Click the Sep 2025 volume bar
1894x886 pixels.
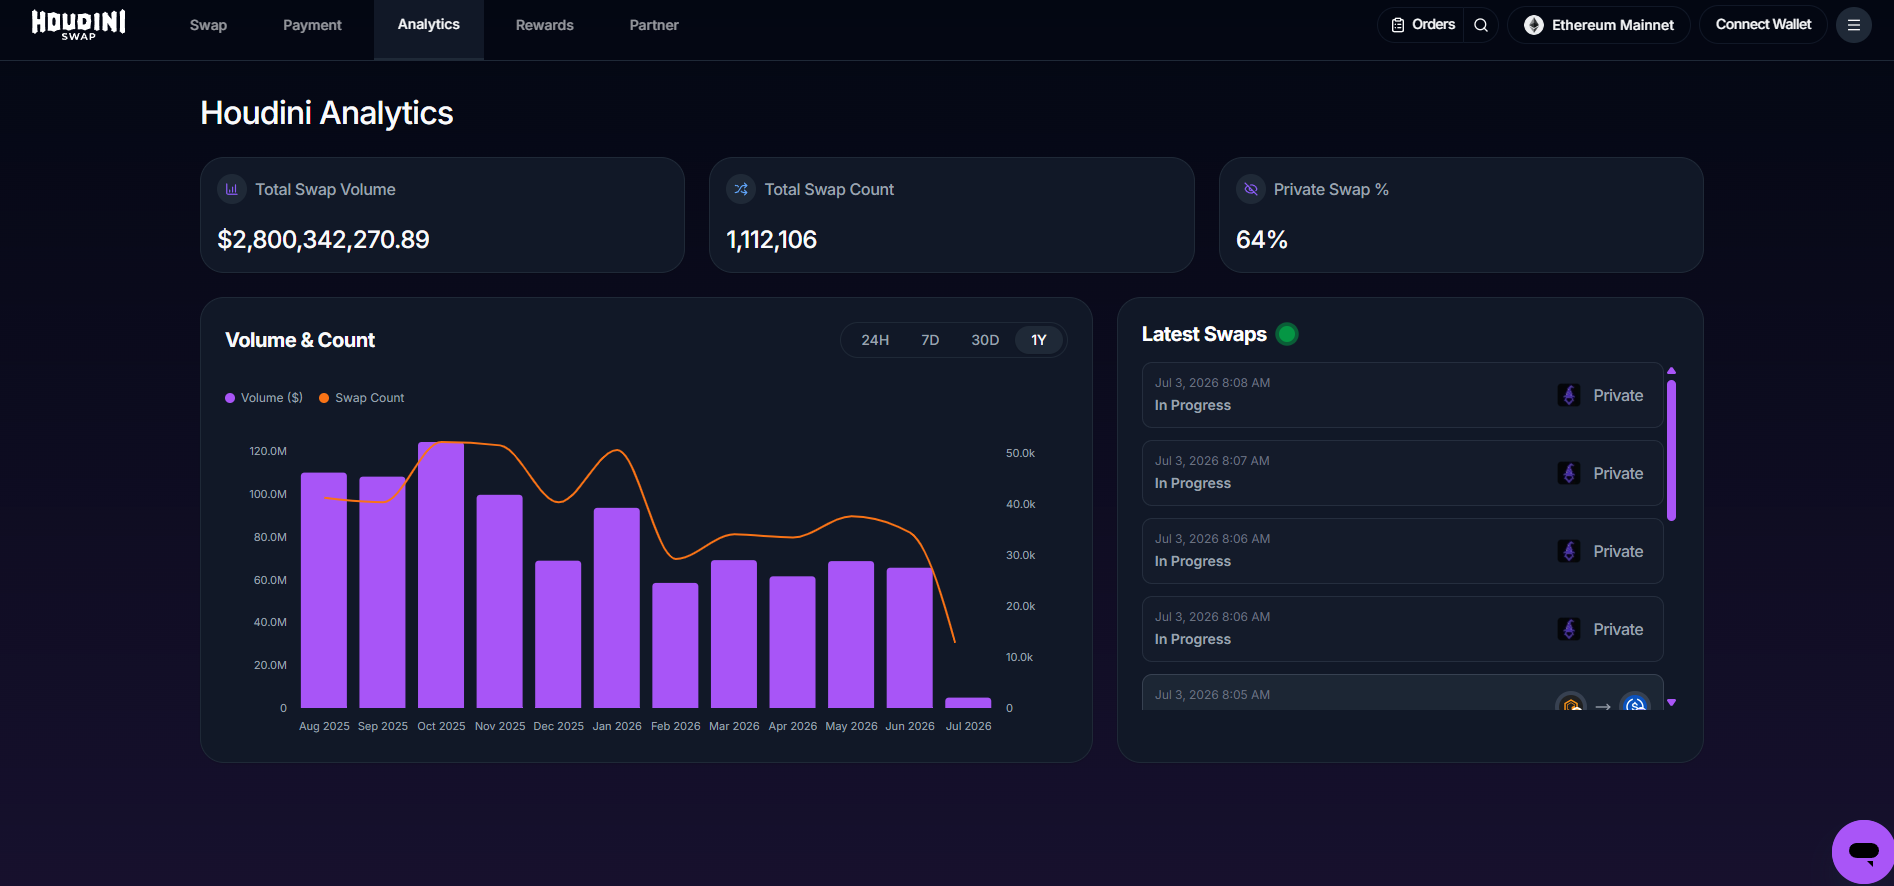point(382,592)
